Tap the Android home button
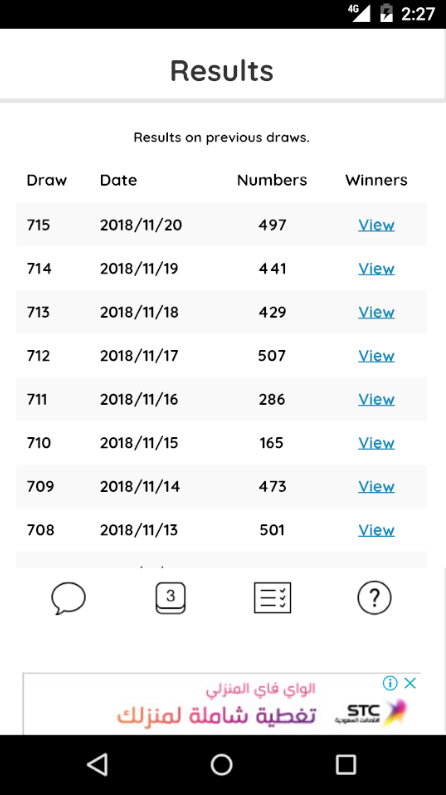This screenshot has width=446, height=795. pyautogui.click(x=221, y=764)
